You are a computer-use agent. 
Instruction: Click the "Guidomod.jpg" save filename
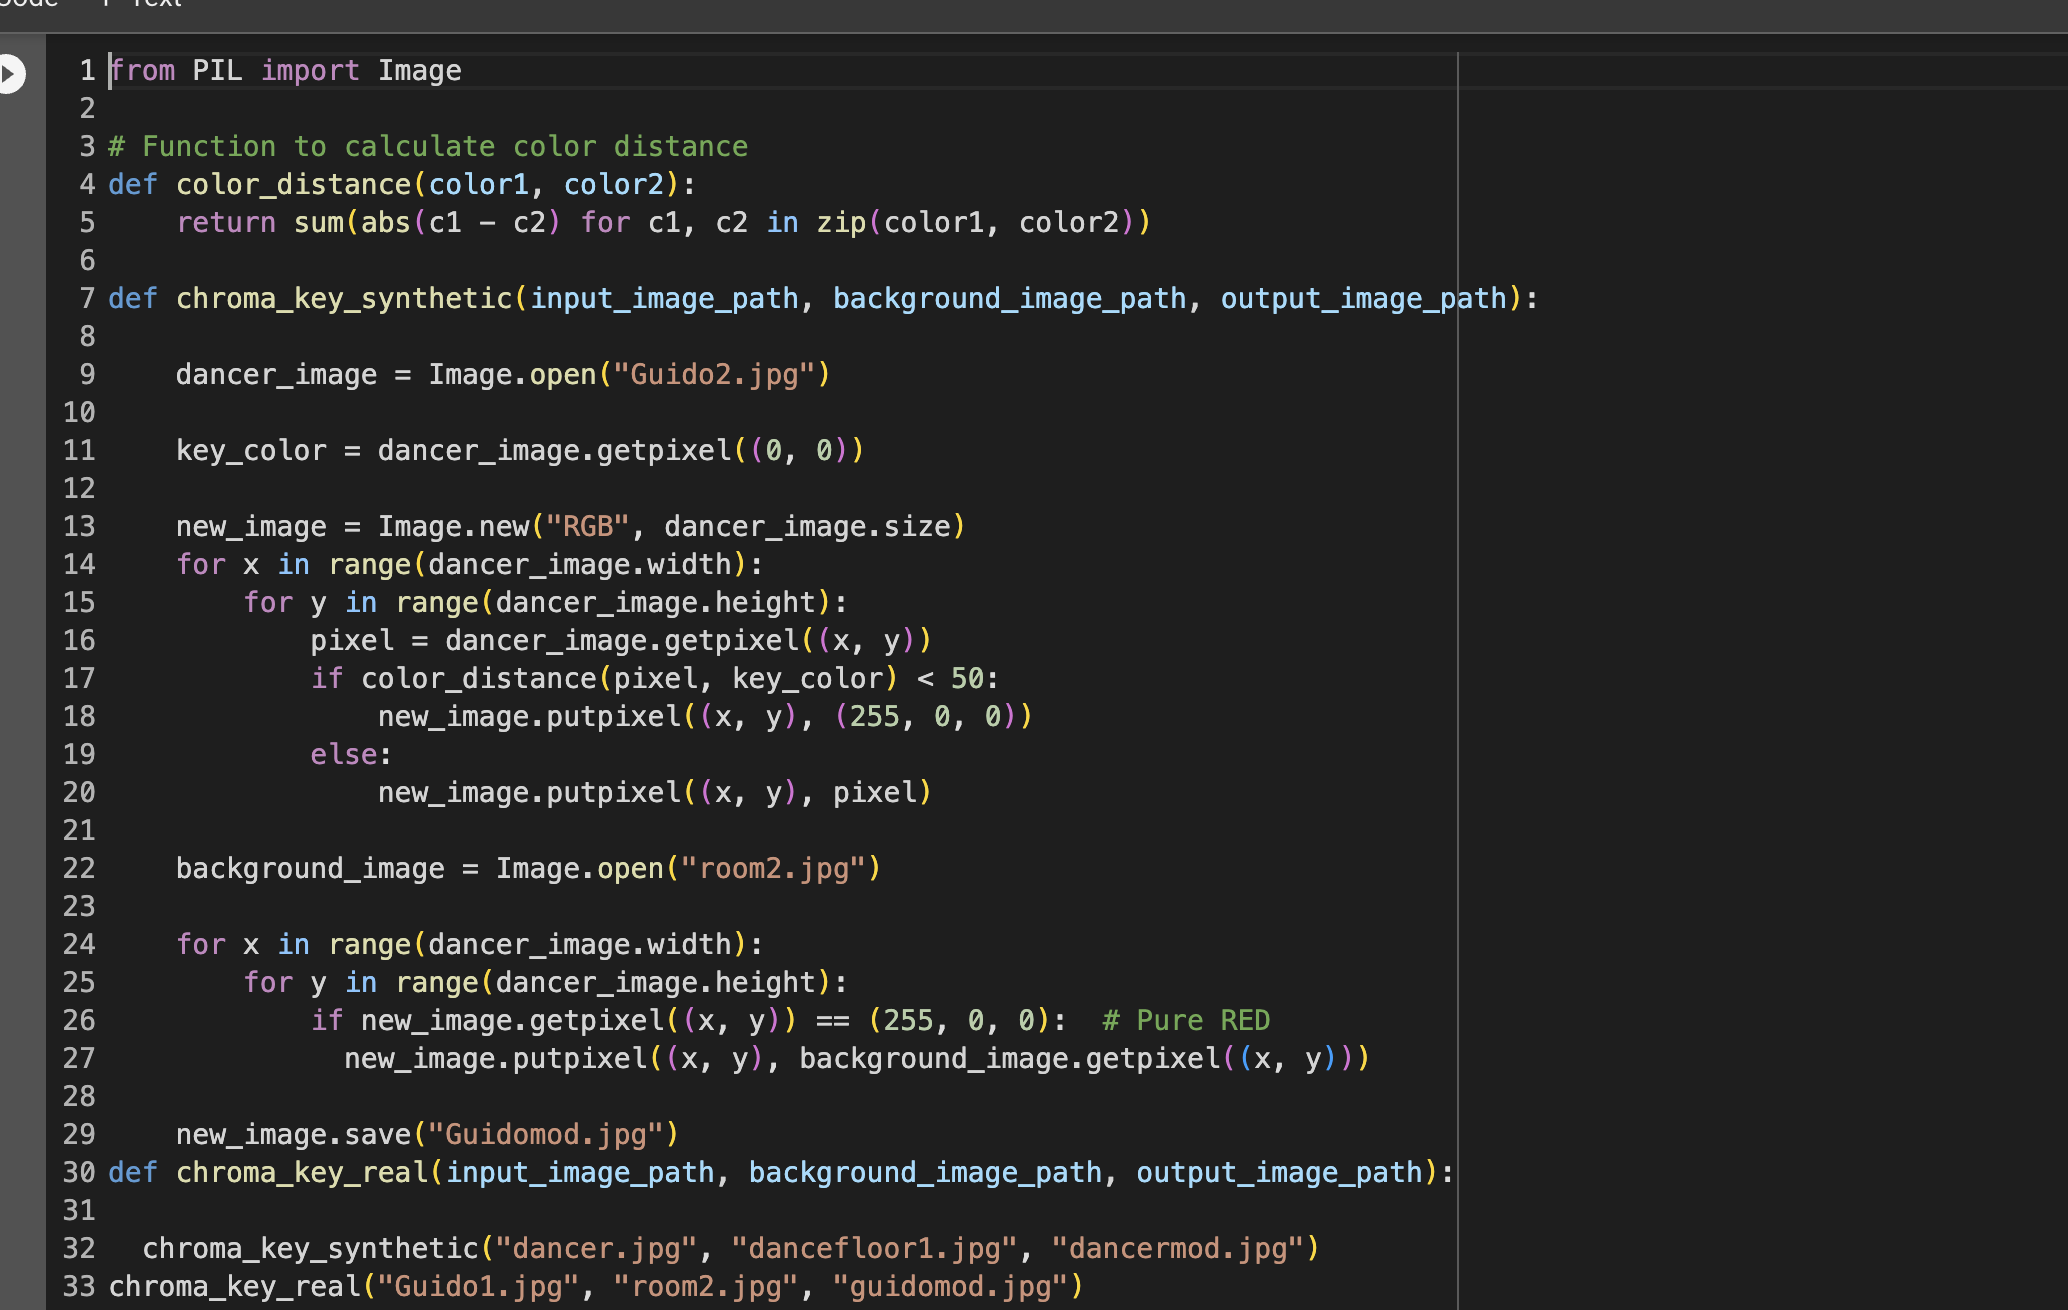click(545, 1134)
